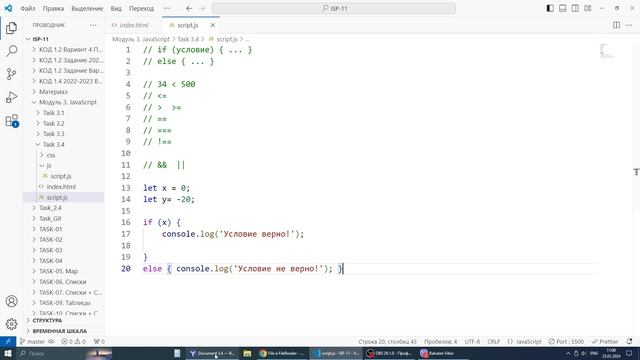The image size is (640, 360).
Task: Open Правка menu
Action: click(53, 8)
